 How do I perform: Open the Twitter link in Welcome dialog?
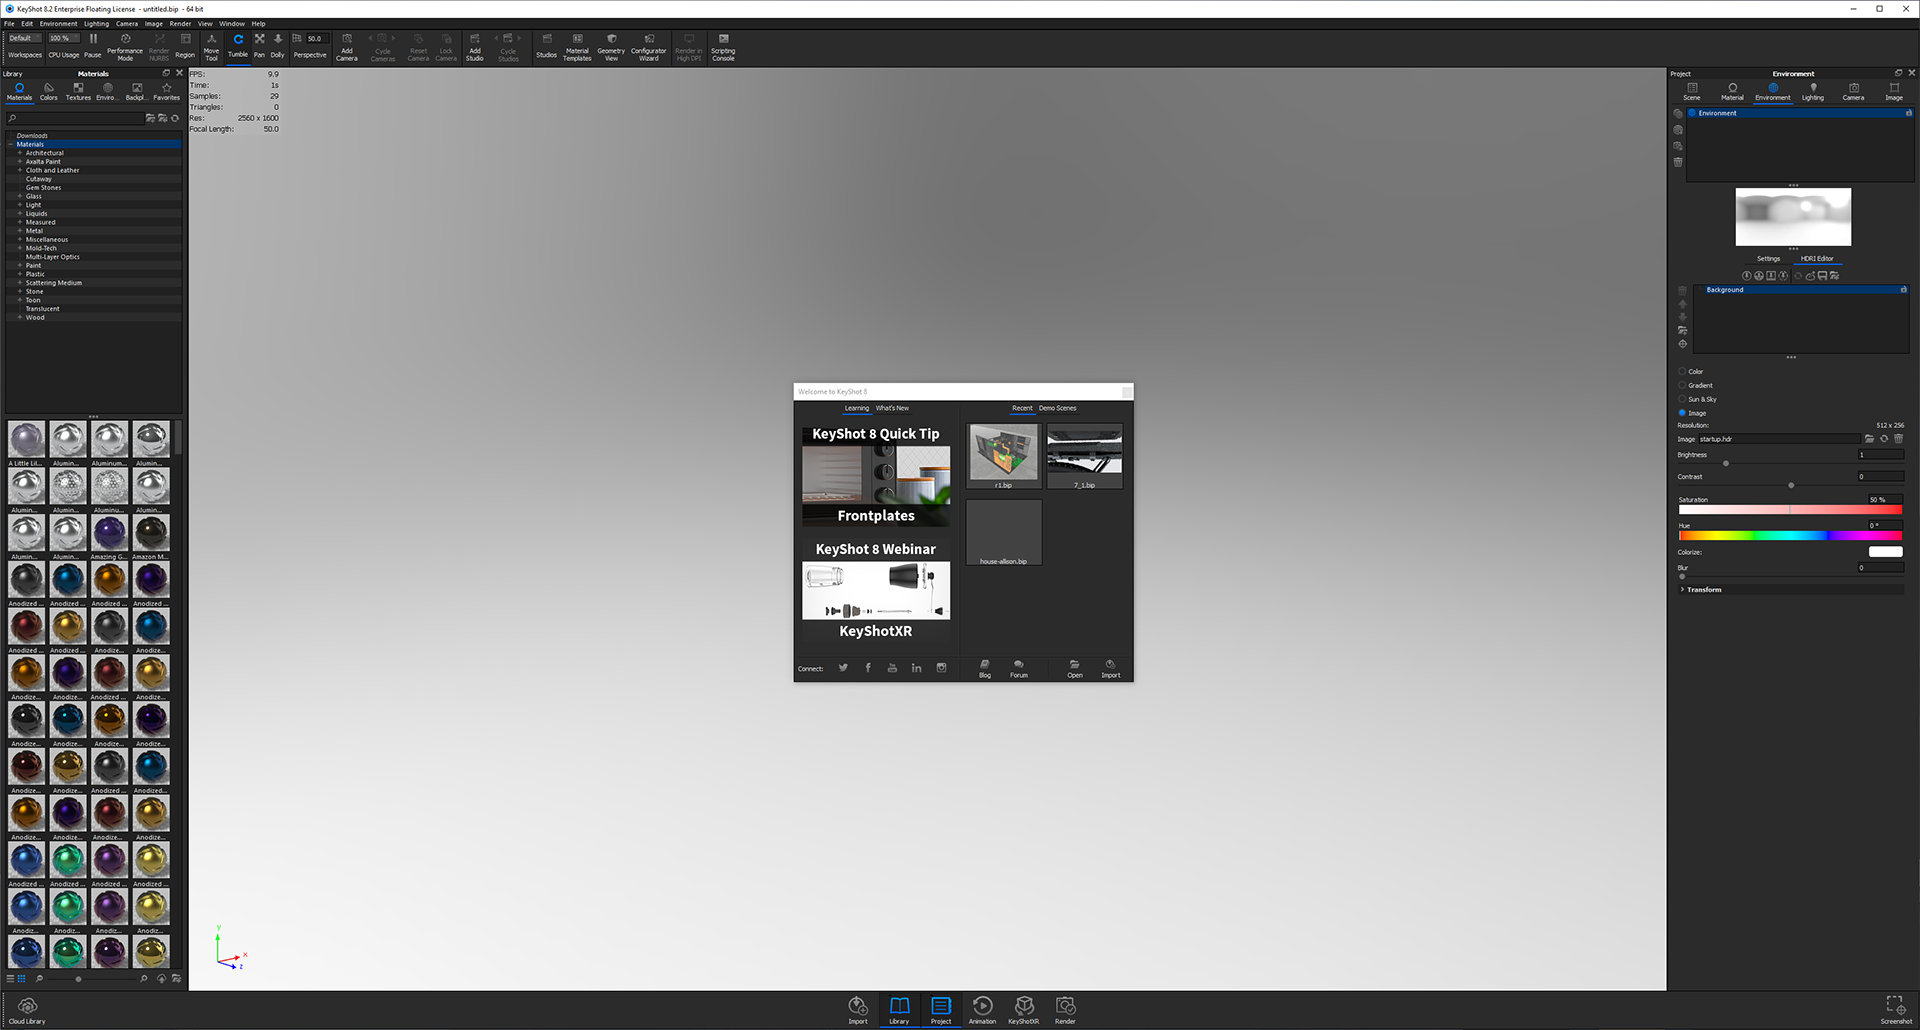[x=843, y=668]
